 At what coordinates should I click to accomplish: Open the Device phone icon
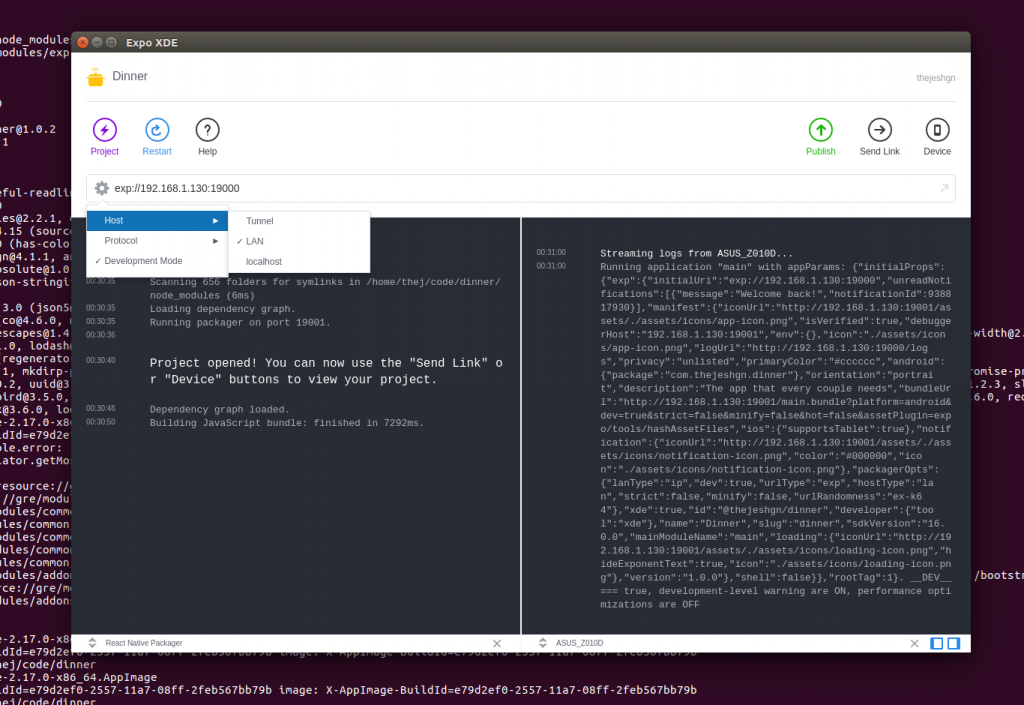point(936,130)
